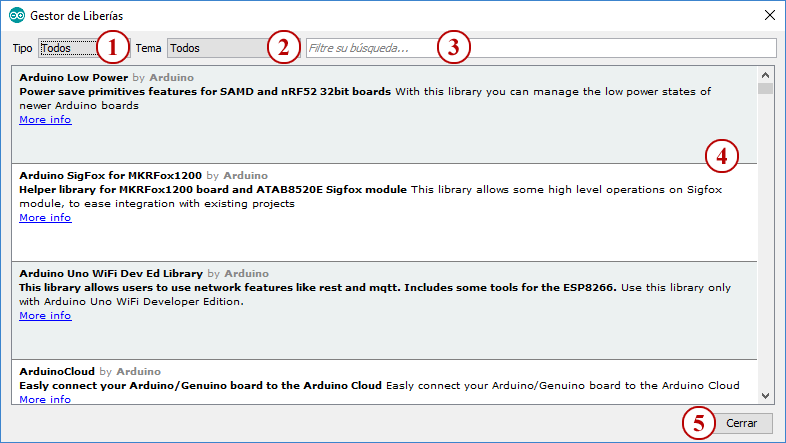Screen dimensions: 786x443
Task: Click the red circled number 4 marker
Action: (x=721, y=155)
